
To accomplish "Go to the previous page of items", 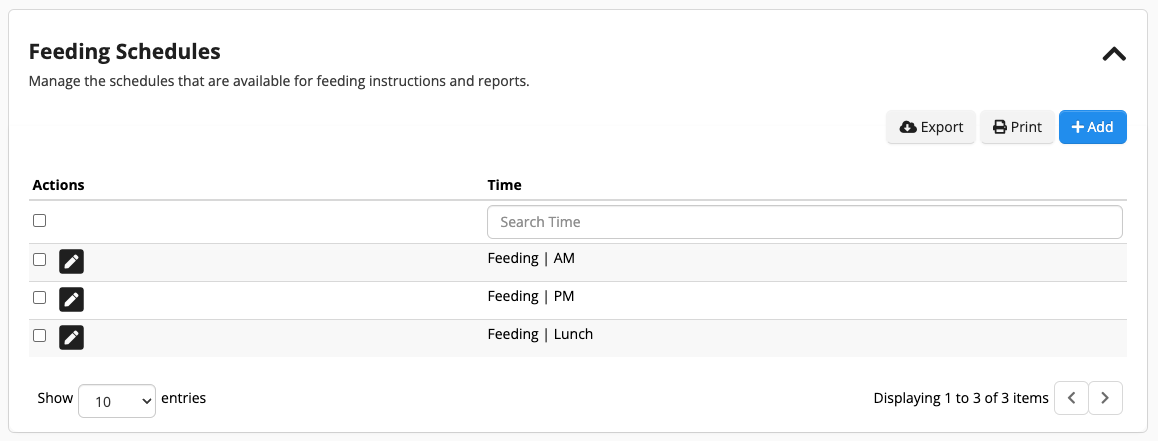I will (1072, 397).
